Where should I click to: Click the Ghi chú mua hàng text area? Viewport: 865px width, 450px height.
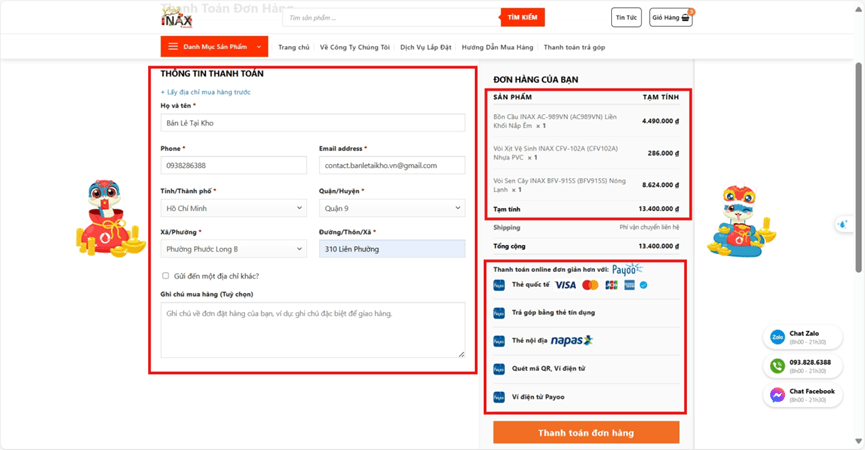click(x=312, y=330)
